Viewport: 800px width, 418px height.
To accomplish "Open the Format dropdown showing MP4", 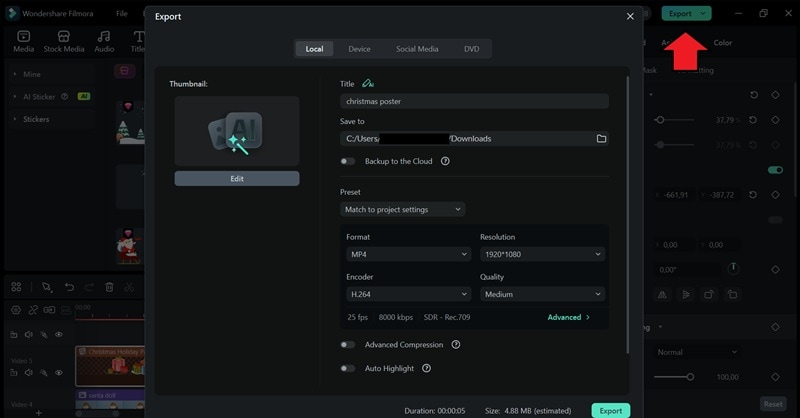I will [407, 255].
